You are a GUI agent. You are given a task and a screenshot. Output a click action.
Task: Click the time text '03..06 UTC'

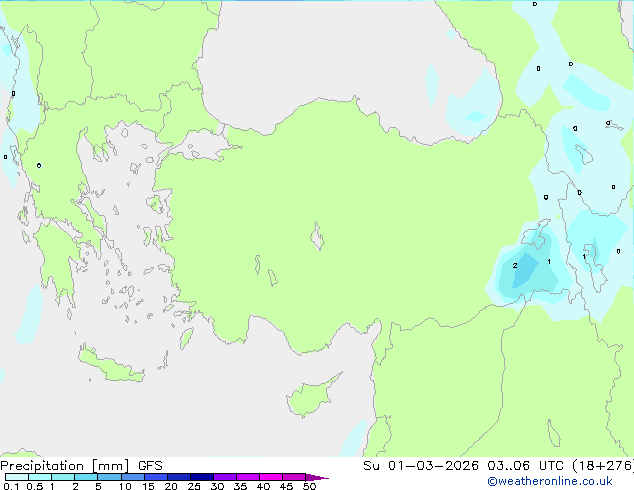pyautogui.click(x=525, y=466)
